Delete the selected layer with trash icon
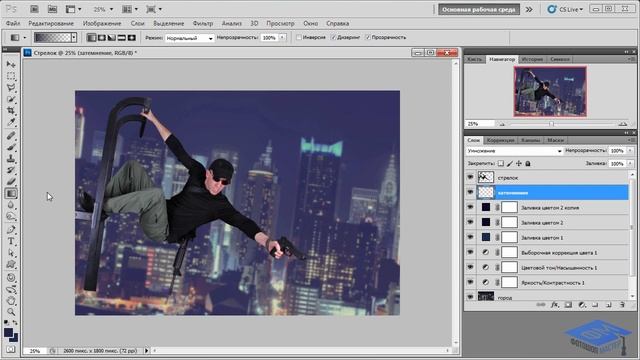640x360 pixels. tap(622, 305)
